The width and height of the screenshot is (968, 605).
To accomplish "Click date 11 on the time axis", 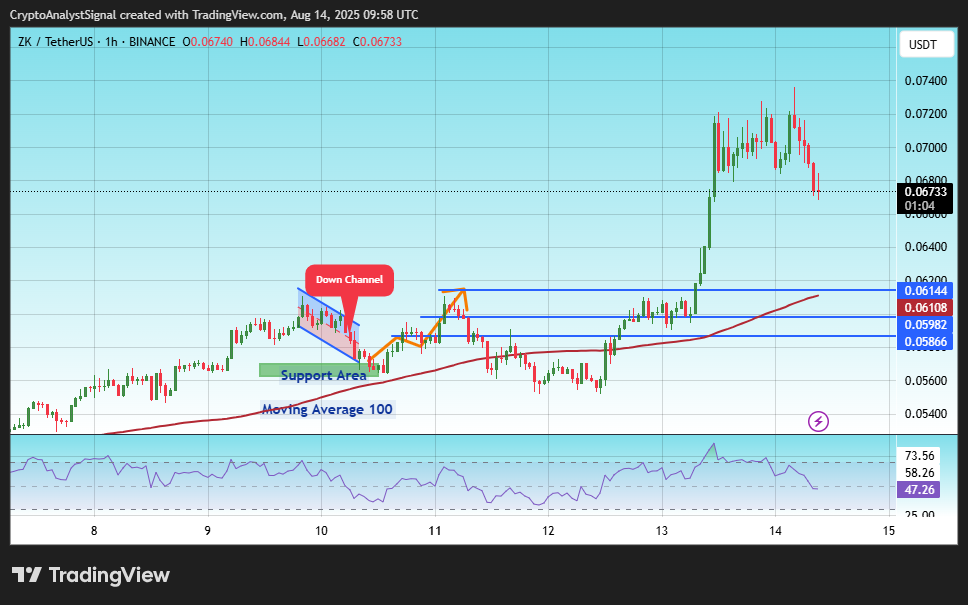I will point(435,530).
